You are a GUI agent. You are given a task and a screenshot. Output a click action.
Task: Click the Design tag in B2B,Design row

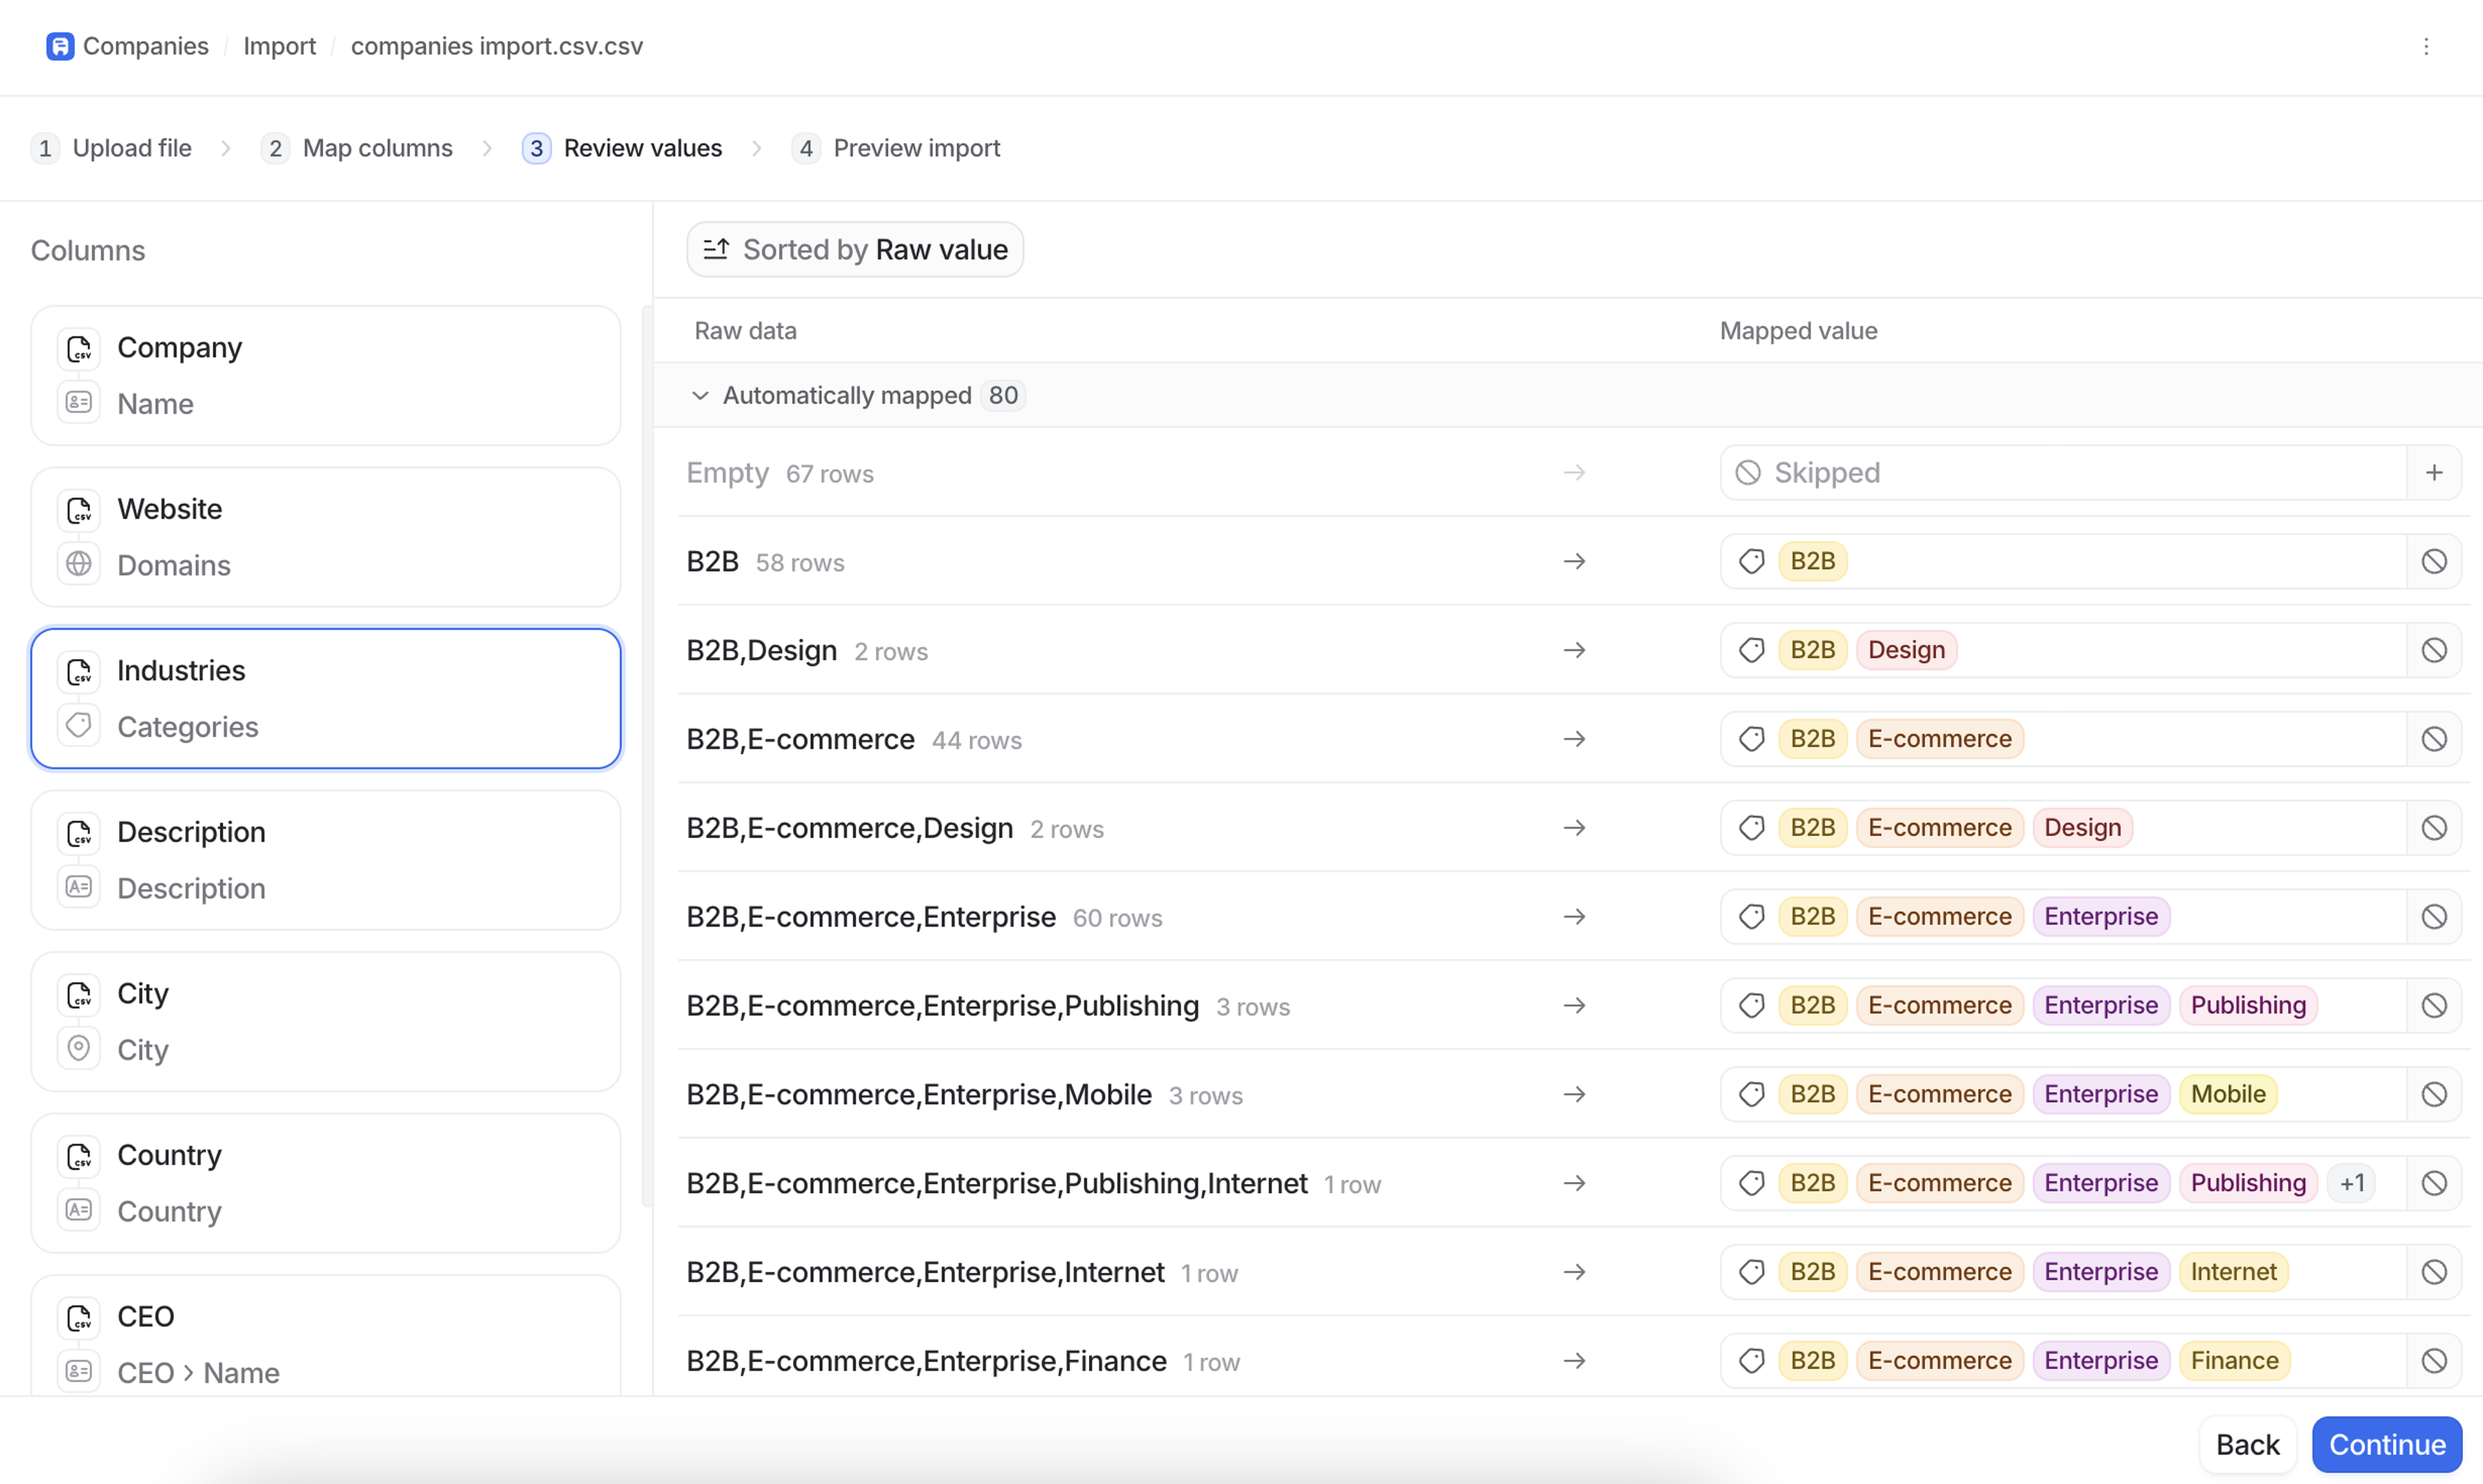(x=1905, y=650)
